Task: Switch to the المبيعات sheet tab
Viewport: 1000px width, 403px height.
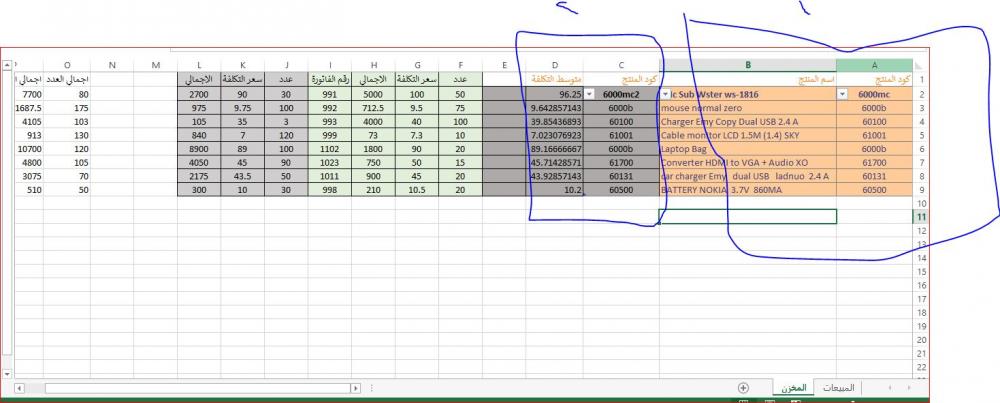Action: click(x=839, y=388)
